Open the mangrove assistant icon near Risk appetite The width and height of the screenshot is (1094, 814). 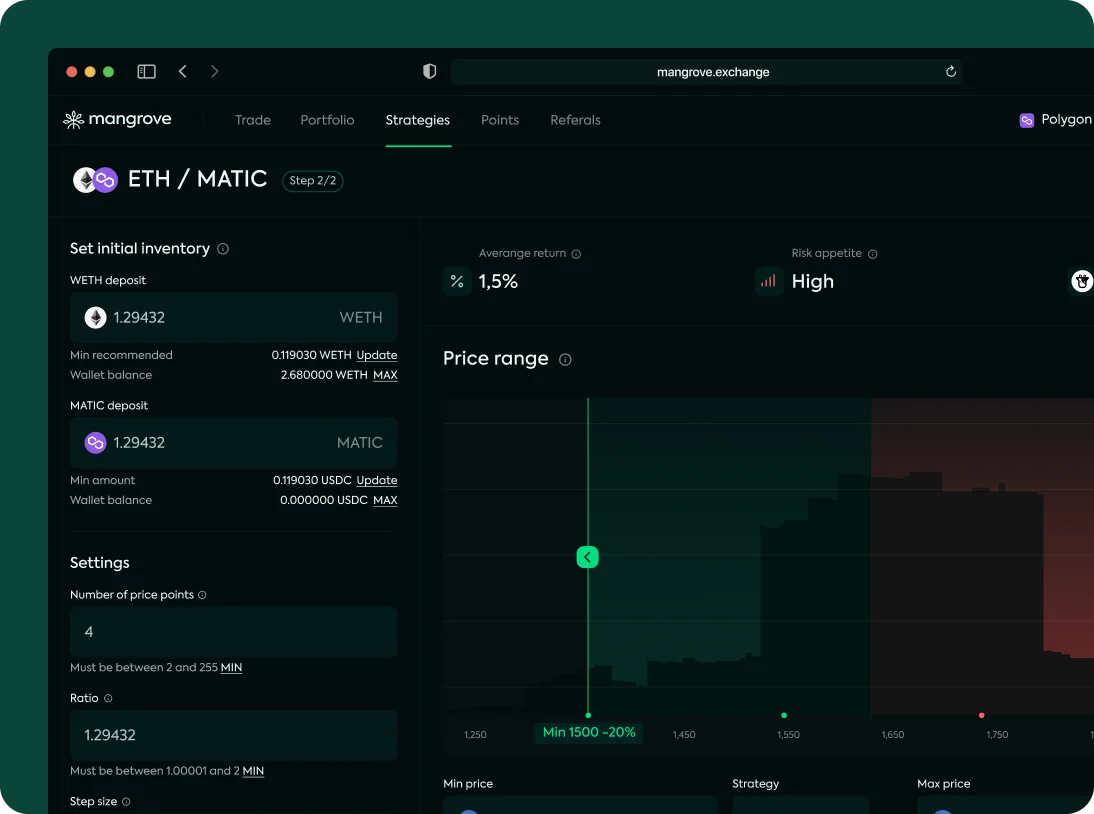point(1081,281)
